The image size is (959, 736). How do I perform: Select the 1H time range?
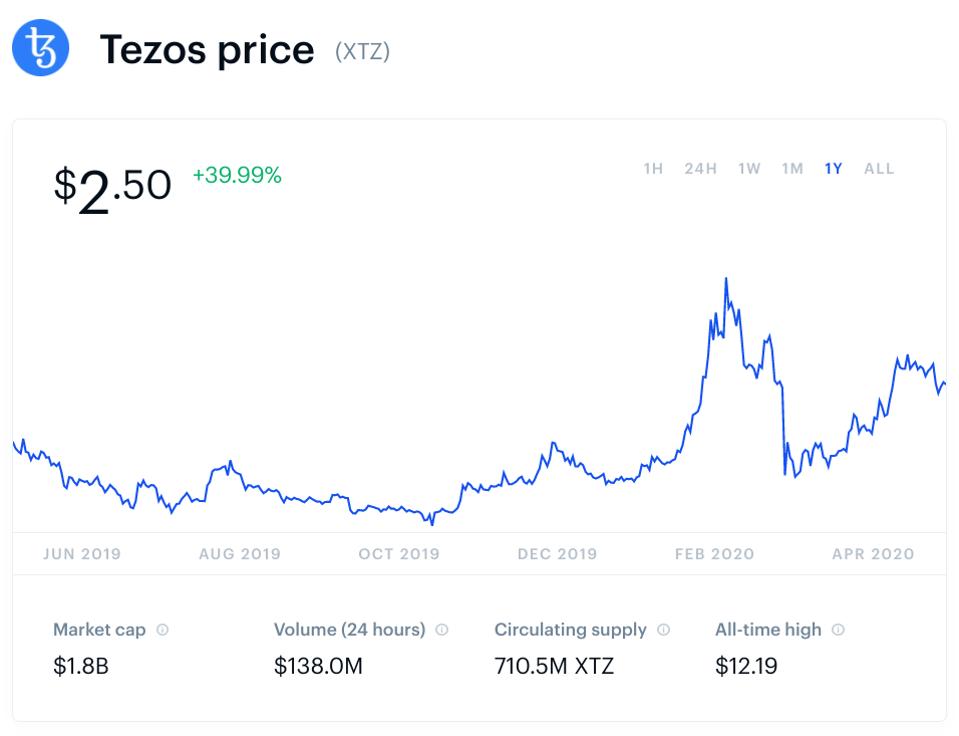tap(653, 169)
